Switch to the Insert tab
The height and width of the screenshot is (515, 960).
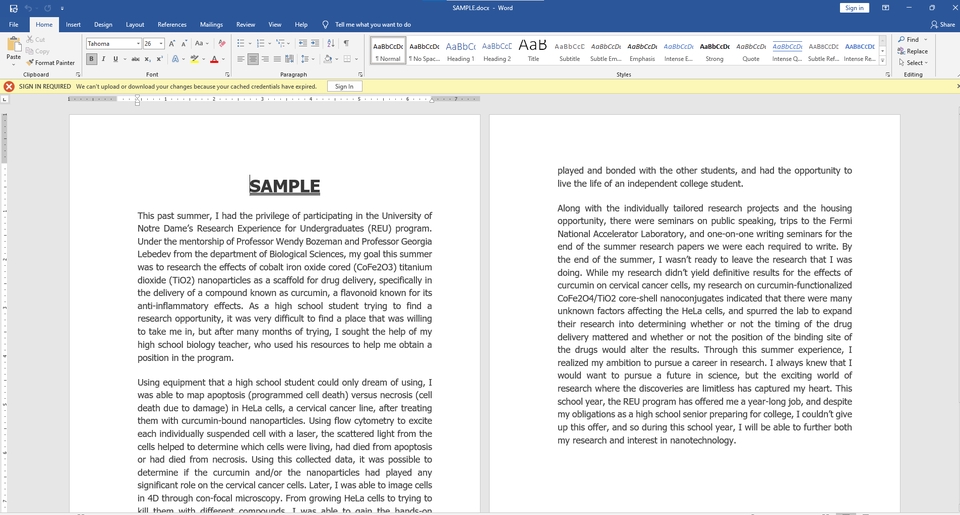coord(73,24)
